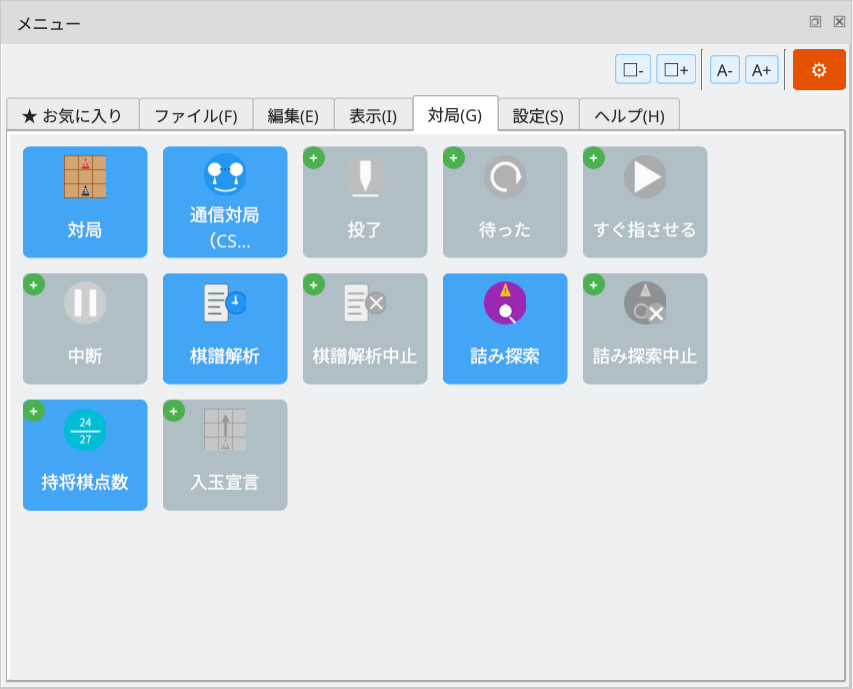Image resolution: width=853 pixels, height=689 pixels.
Task: Increase font size with A+ button
Action: 762,70
